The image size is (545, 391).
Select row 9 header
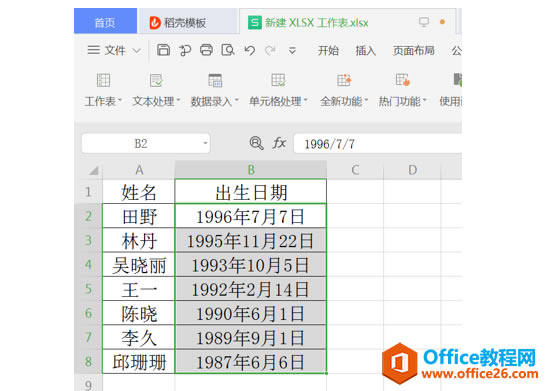click(88, 383)
